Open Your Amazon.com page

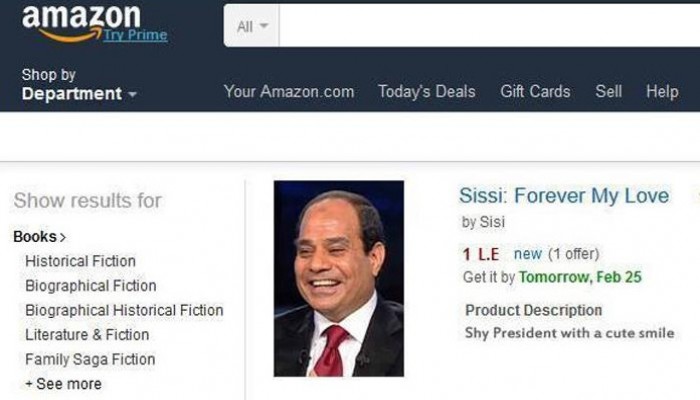click(289, 91)
